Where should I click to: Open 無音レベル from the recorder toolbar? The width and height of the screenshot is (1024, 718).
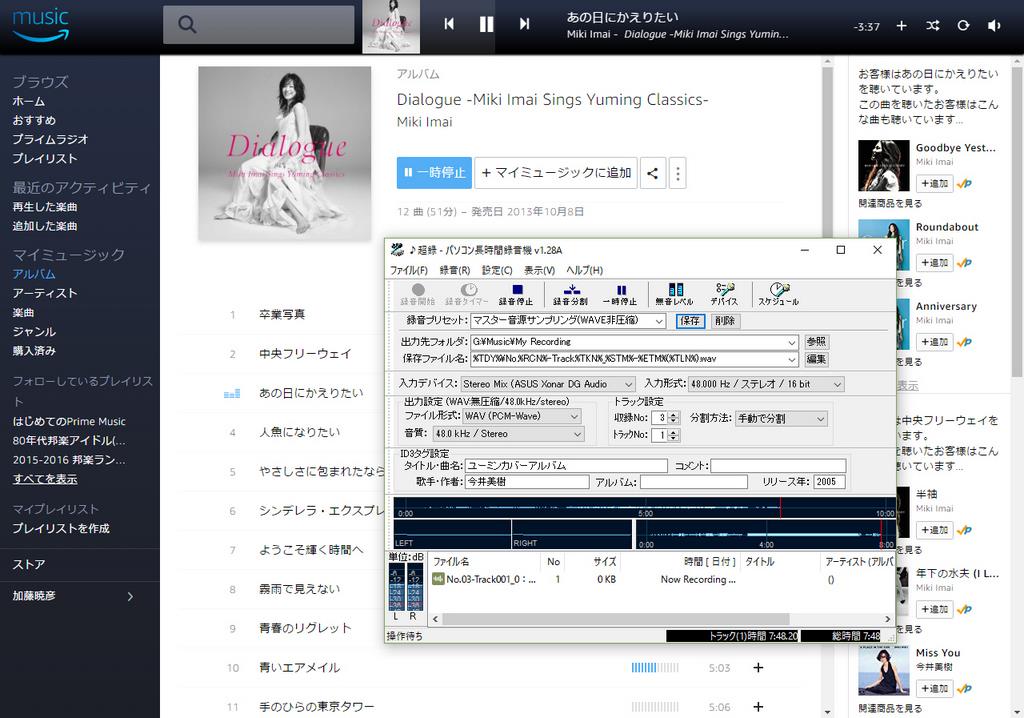pyautogui.click(x=675, y=295)
